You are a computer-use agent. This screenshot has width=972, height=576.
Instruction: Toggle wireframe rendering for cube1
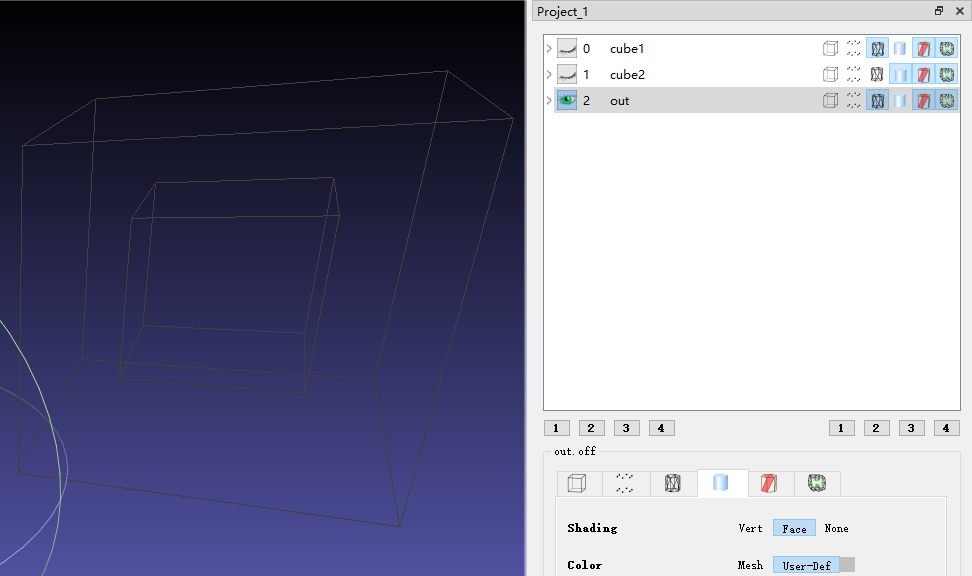877,48
